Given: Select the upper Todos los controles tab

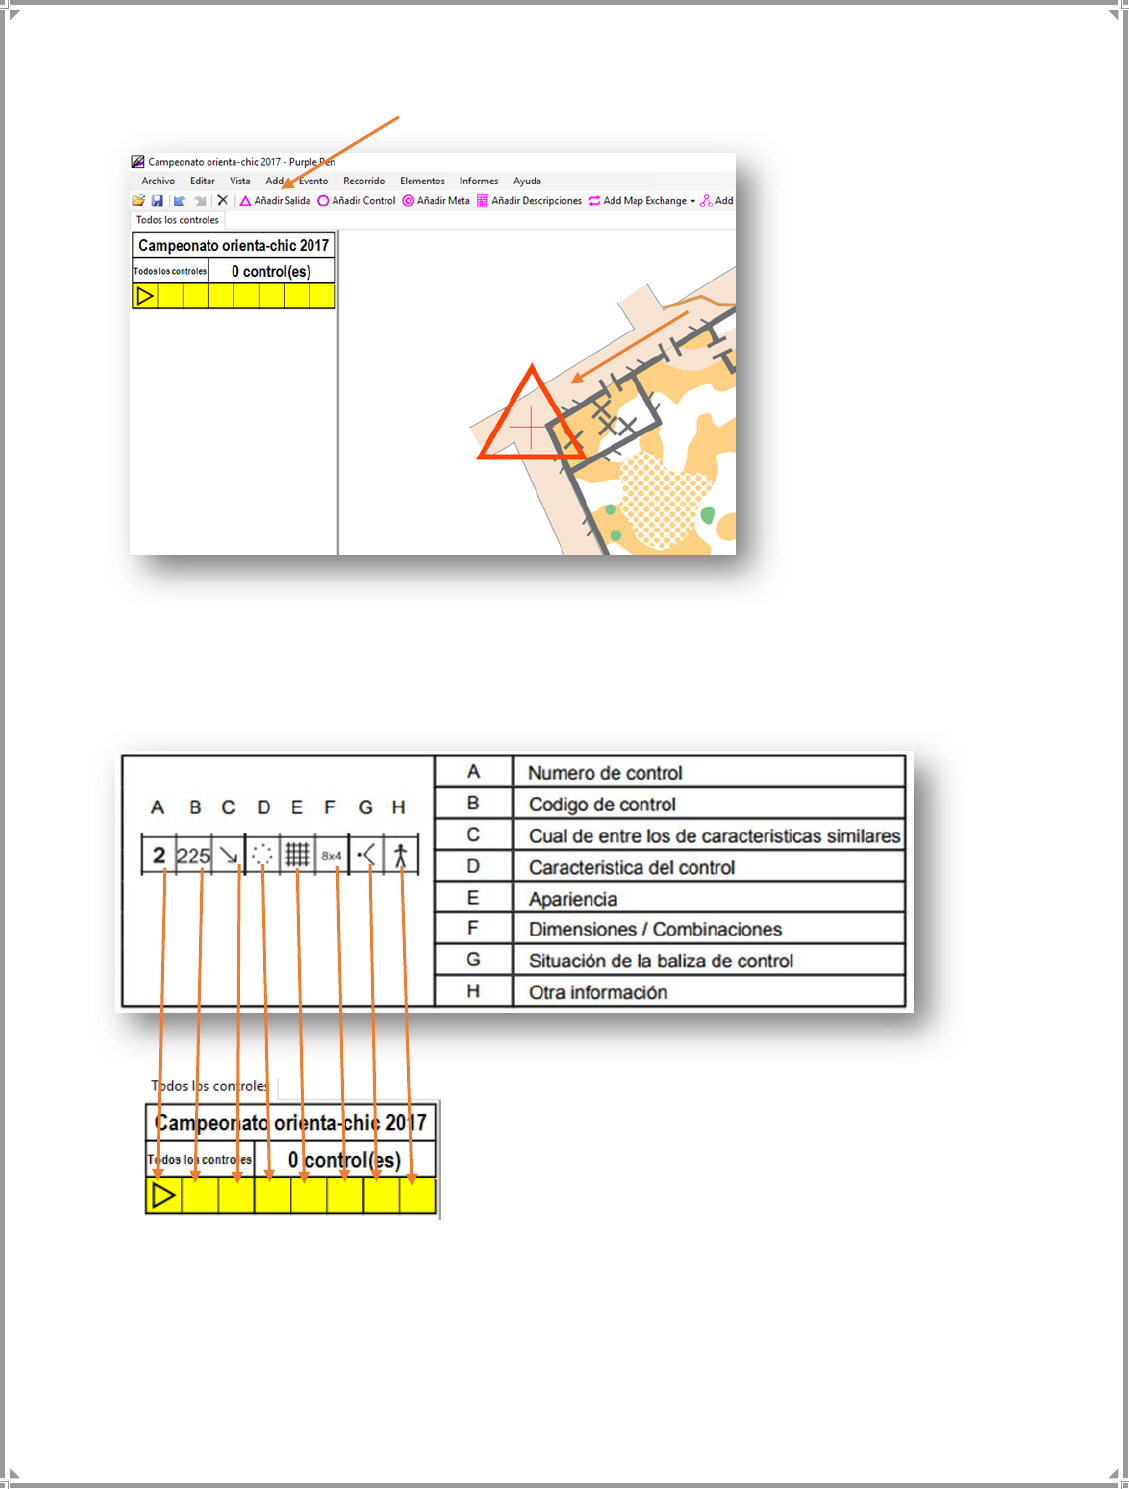Looking at the screenshot, I should (177, 220).
